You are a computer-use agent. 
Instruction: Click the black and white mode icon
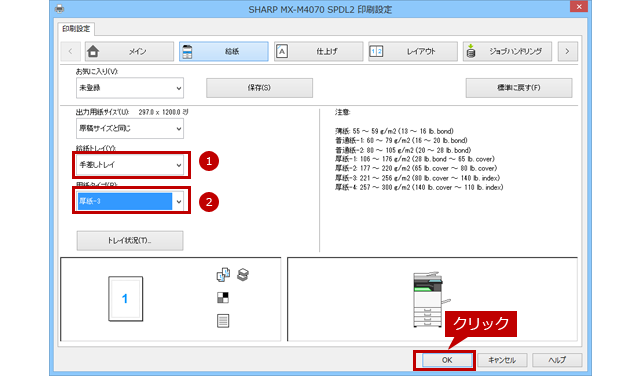(x=223, y=298)
